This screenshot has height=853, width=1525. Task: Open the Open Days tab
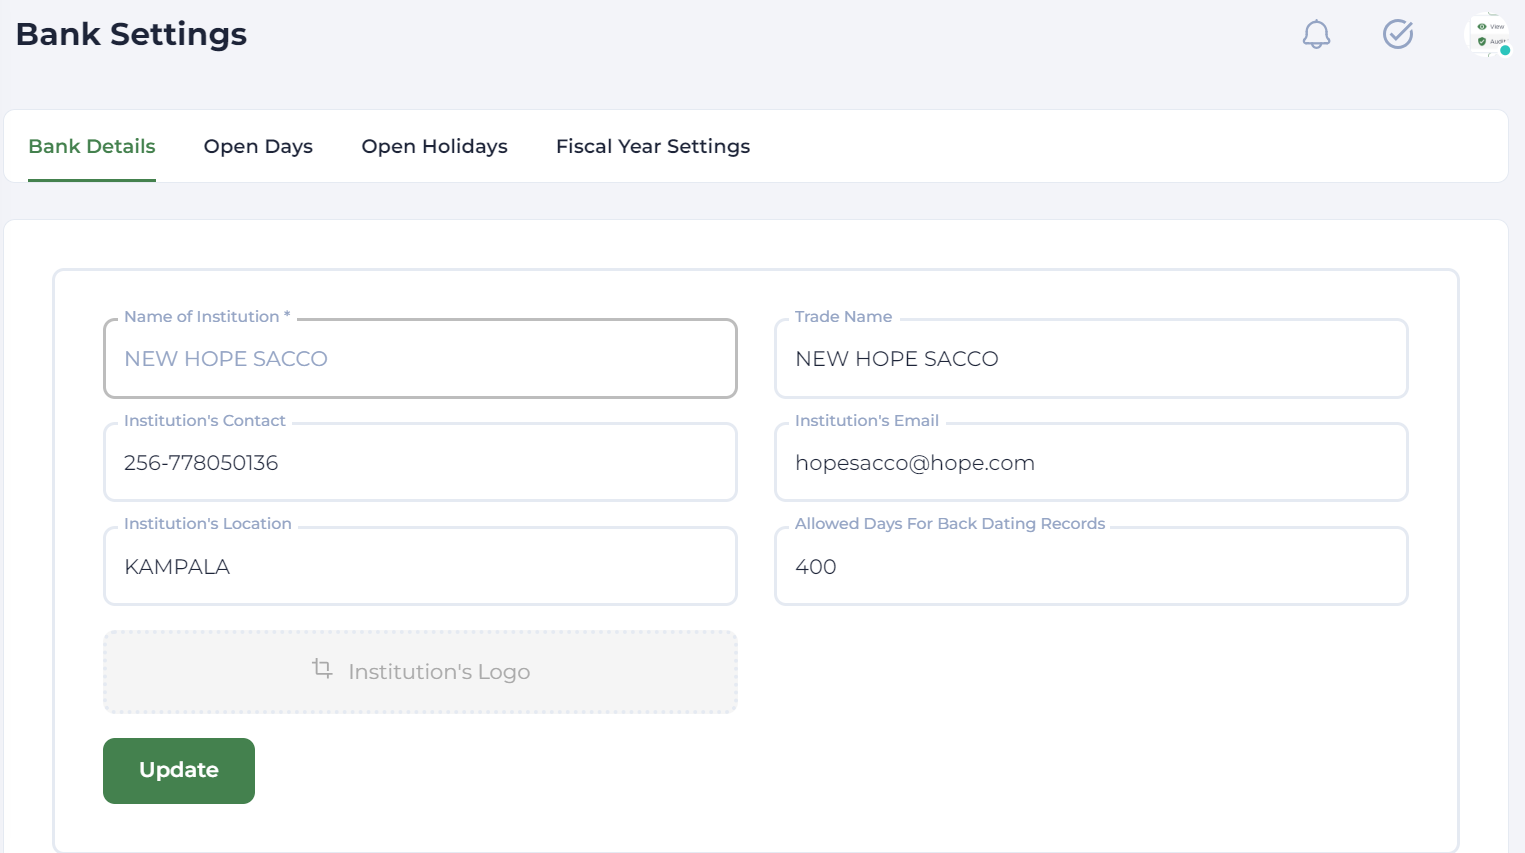(258, 146)
